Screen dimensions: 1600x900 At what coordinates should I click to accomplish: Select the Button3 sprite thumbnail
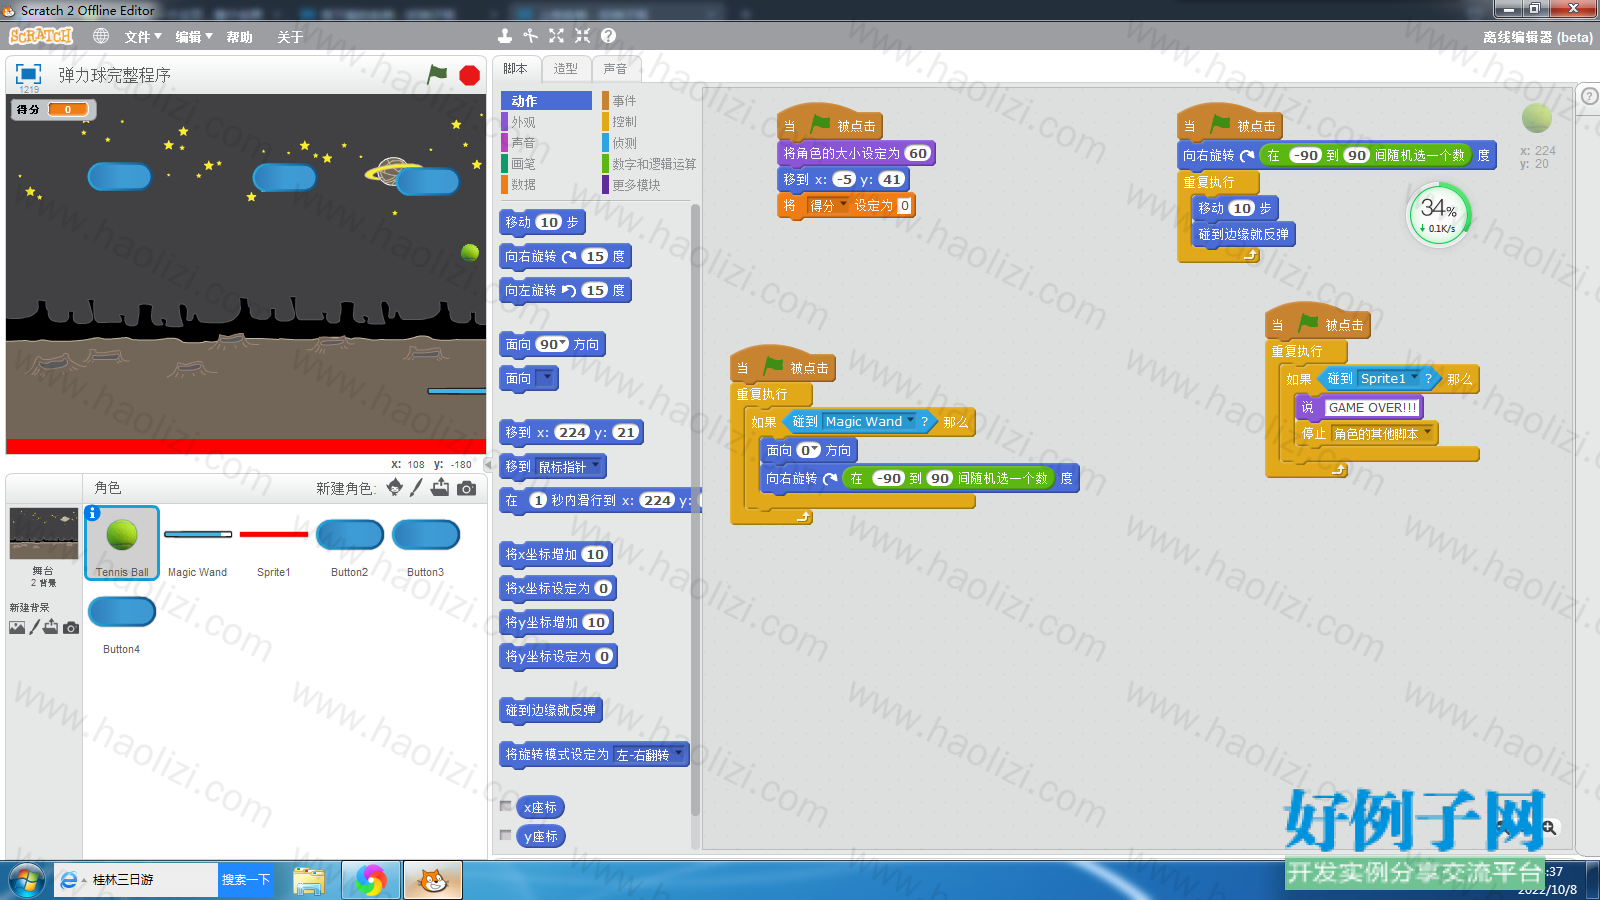[426, 543]
